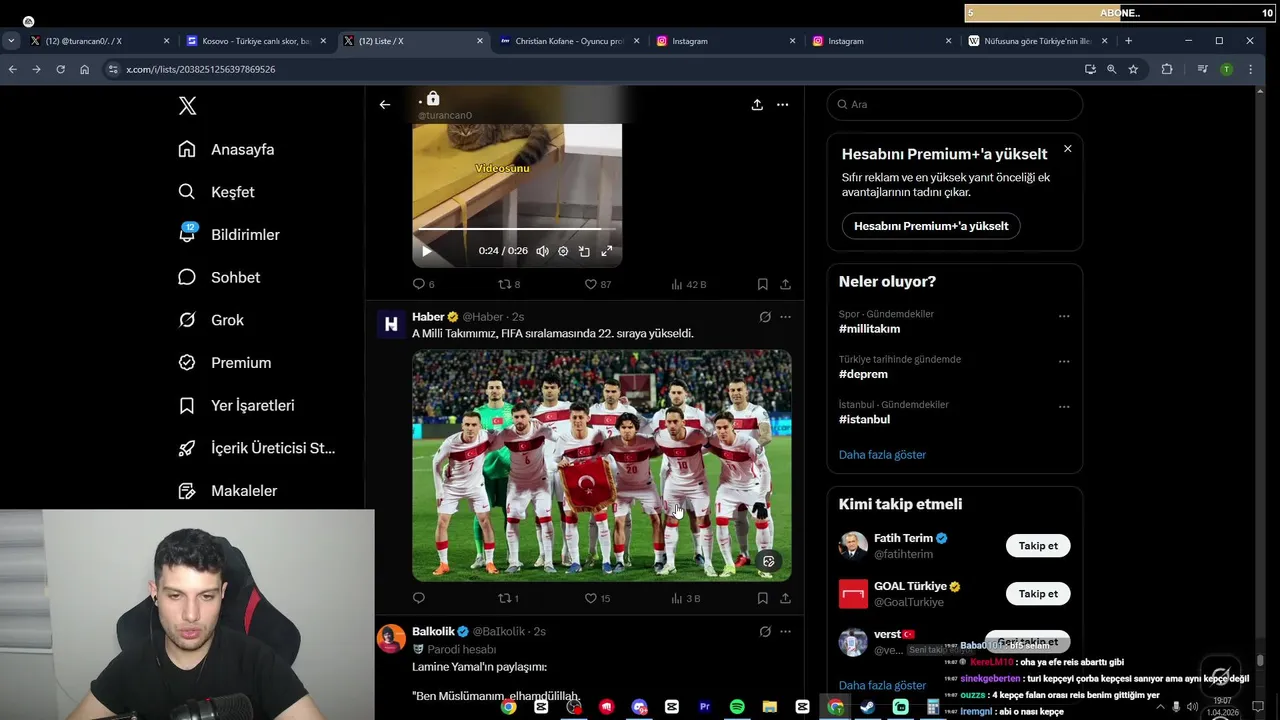Screen dimensions: 1280x720
Task: Like the Haber post with 15 likes
Action: coord(598,598)
